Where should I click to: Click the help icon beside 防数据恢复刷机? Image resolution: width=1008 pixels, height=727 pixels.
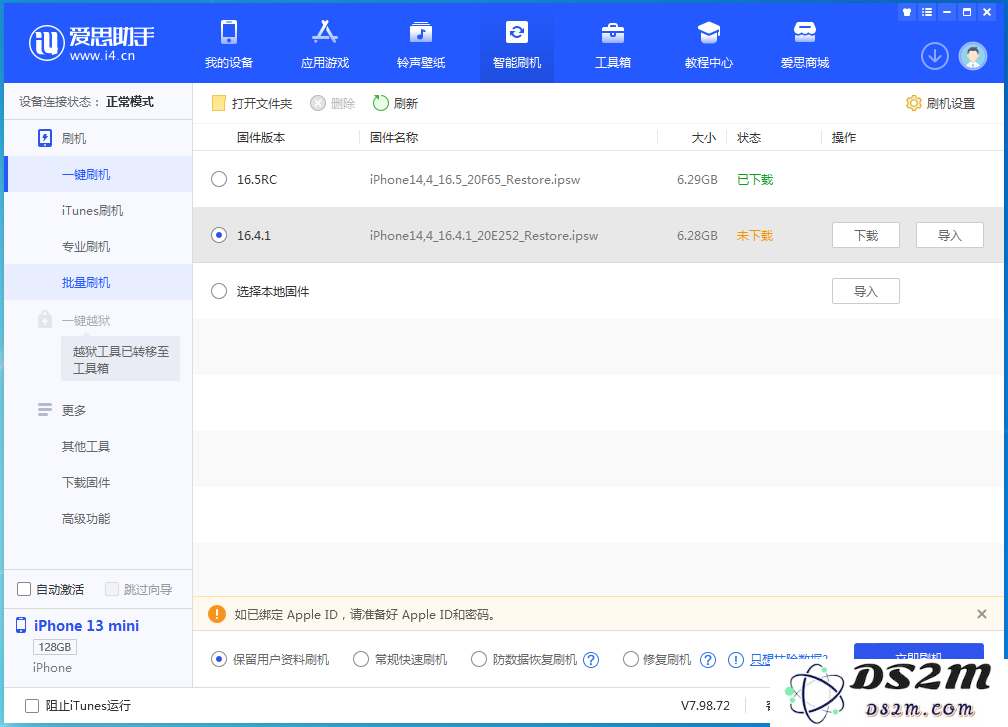click(591, 660)
